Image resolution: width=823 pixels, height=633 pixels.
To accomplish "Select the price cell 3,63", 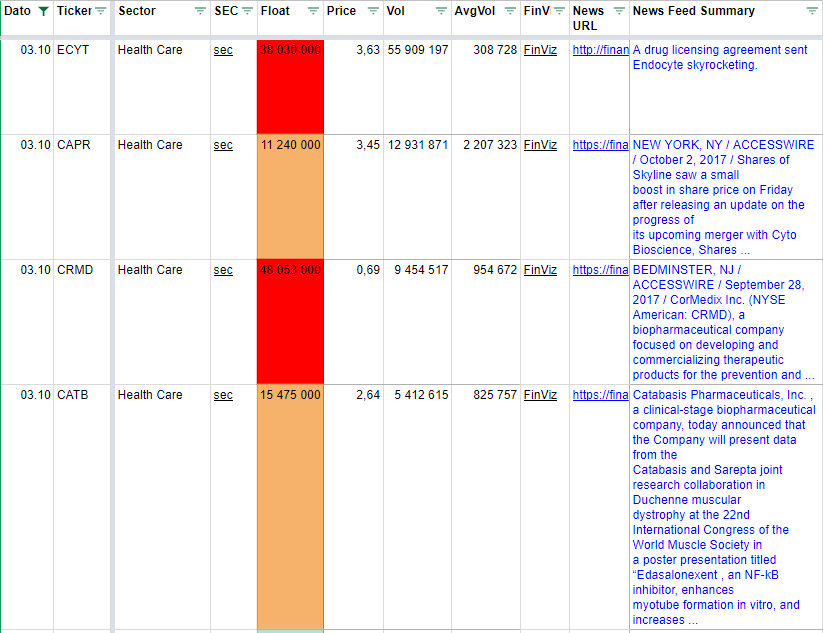I will (354, 87).
